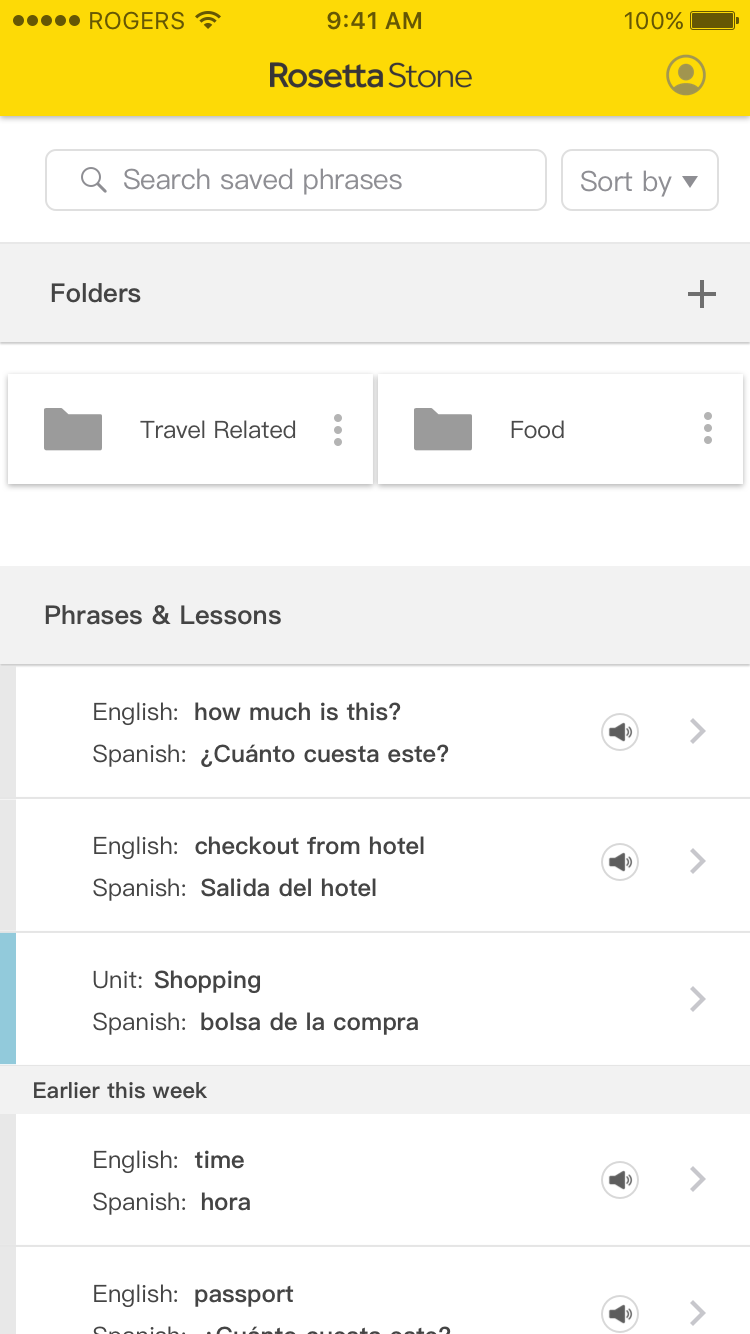Open the Food folder
Image resolution: width=750 pixels, height=1334 pixels.
(x=561, y=429)
